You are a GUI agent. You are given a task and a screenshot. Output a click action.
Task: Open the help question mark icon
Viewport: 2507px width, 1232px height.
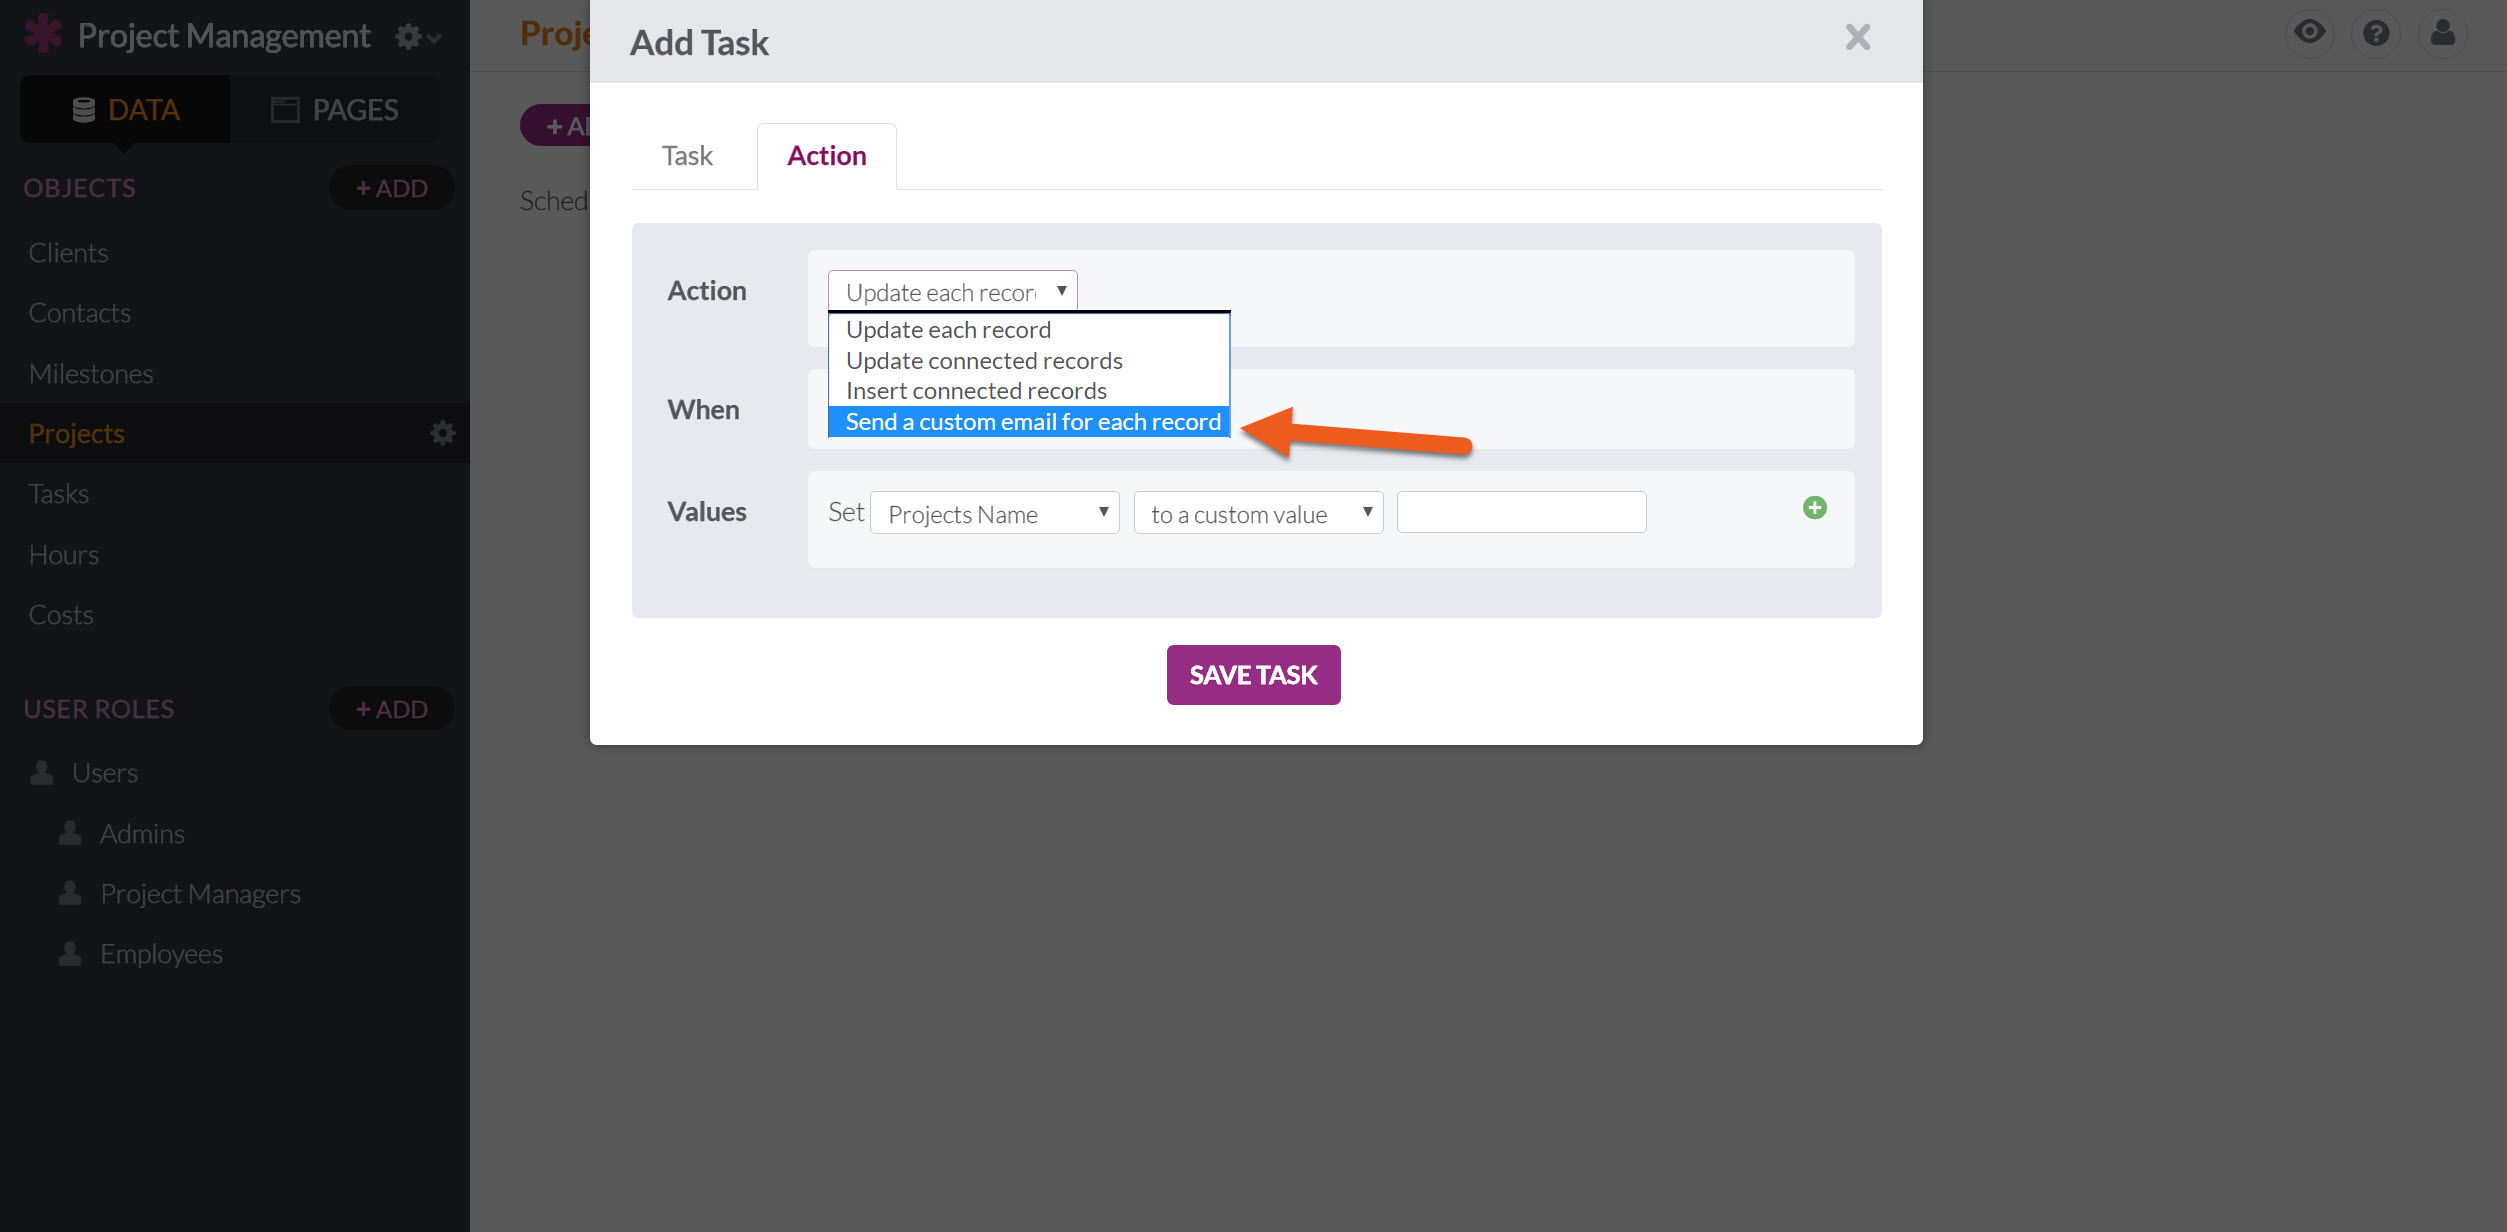click(2376, 33)
